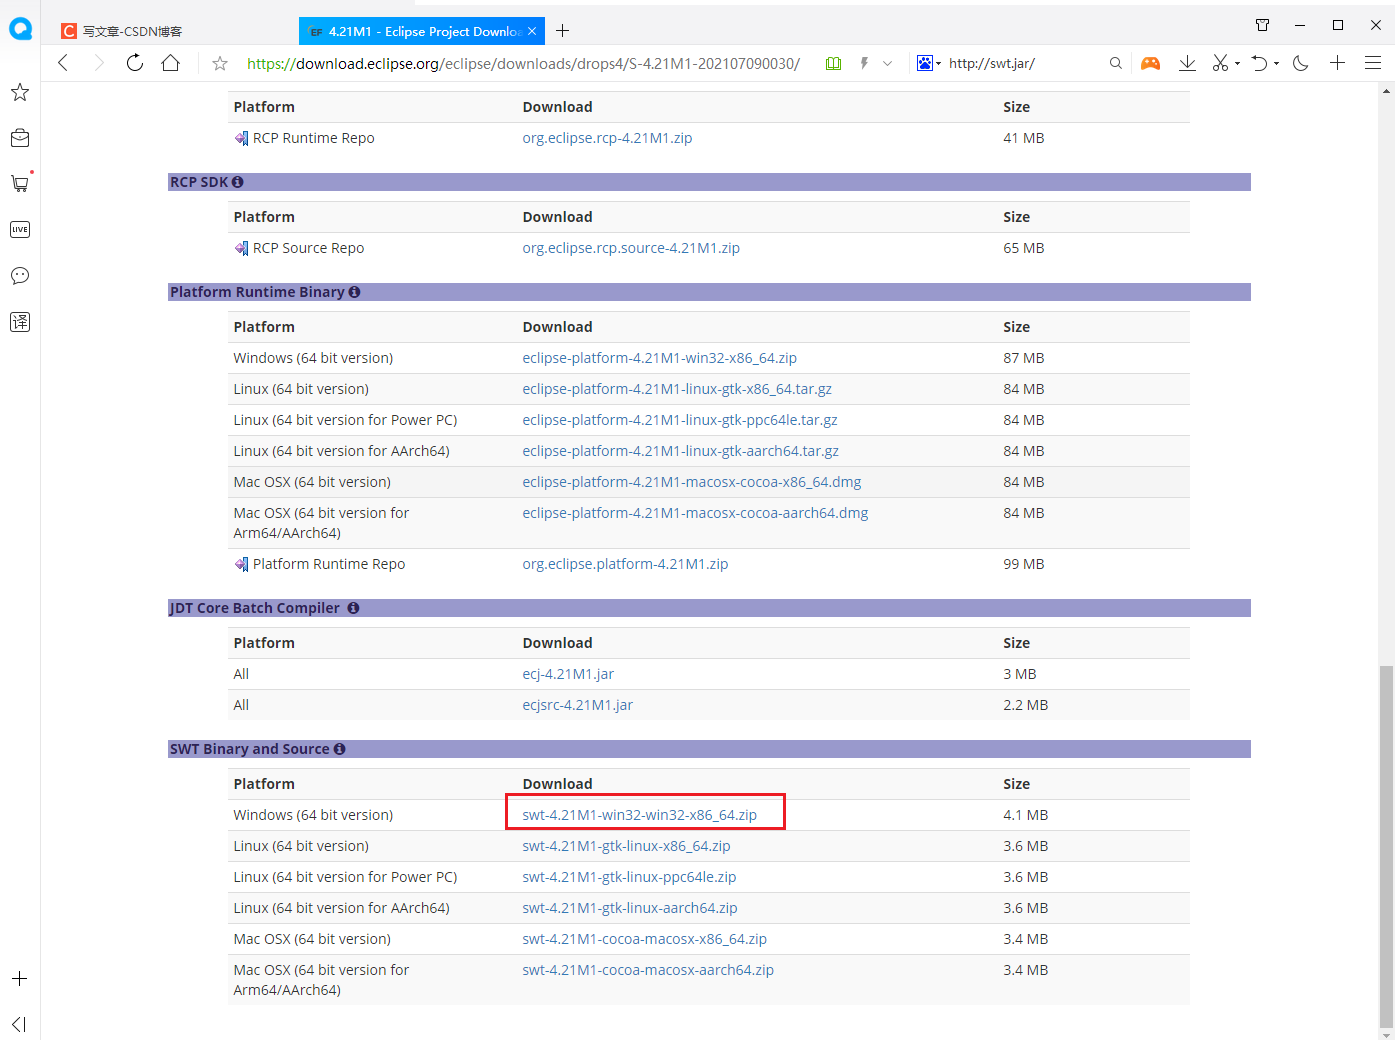Open the skin shirt icon in title bar
Screen dimensions: 1395x1040
coord(1262,25)
